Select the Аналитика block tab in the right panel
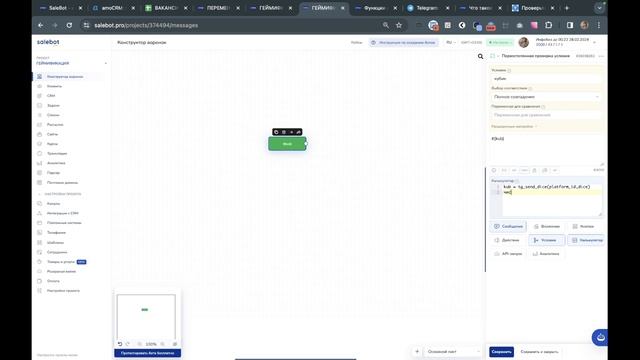The height and width of the screenshot is (360, 640). [546, 254]
